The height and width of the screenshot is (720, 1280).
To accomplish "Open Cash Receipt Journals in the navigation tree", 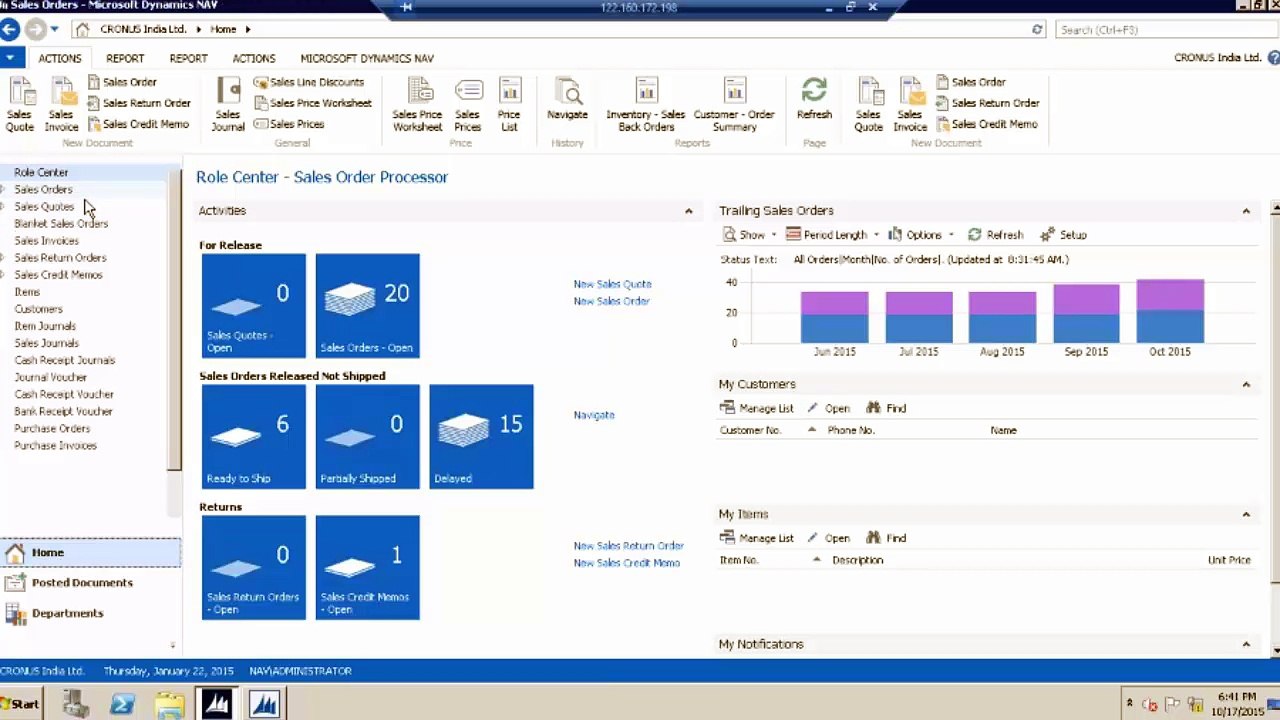I will click(65, 360).
